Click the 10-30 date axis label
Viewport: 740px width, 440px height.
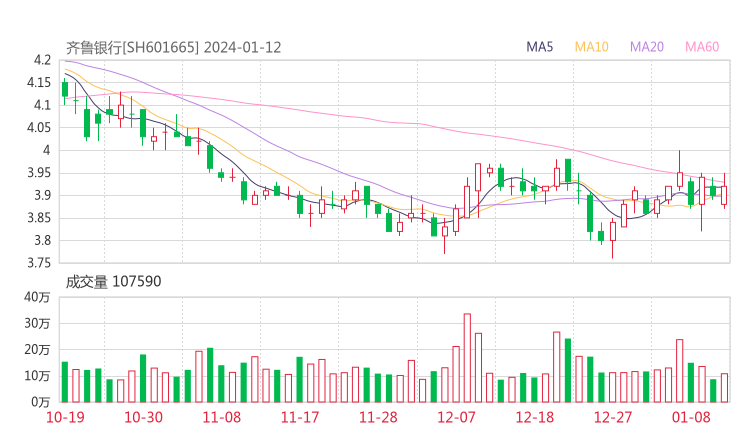pyautogui.click(x=143, y=417)
